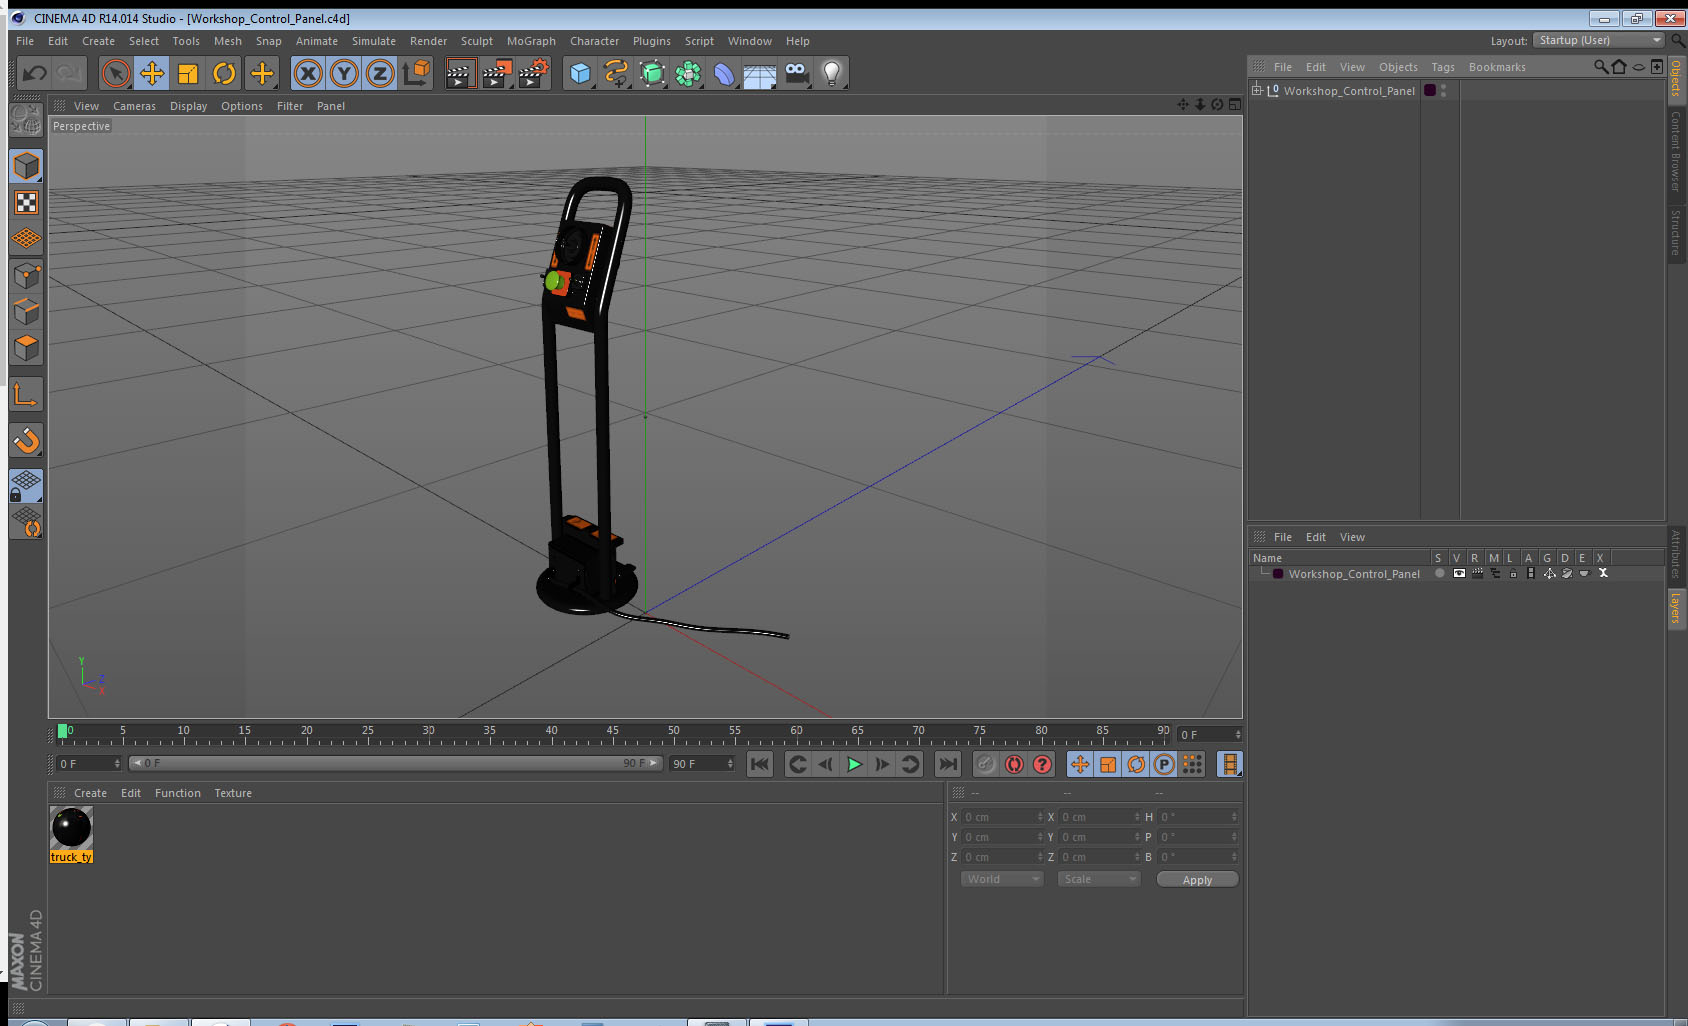
Task: Enable Model mode in left sidebar
Action: [27, 166]
